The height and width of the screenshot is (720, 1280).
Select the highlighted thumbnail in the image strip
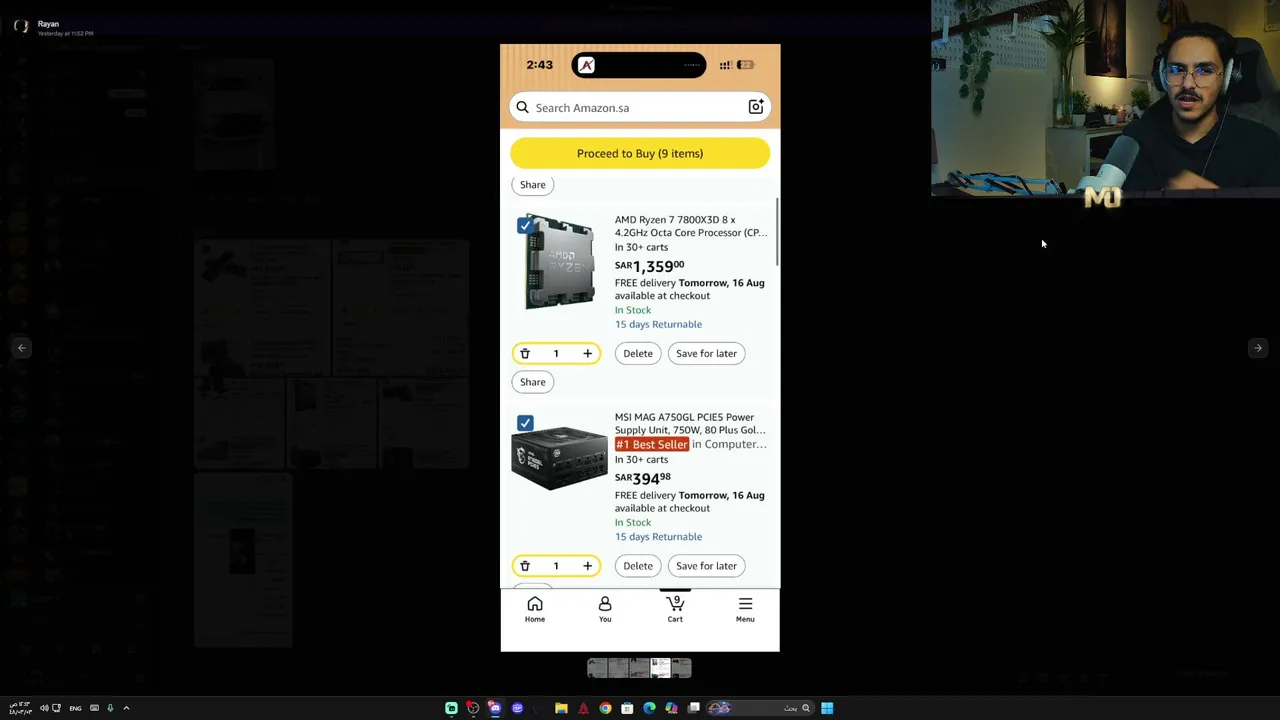660,668
